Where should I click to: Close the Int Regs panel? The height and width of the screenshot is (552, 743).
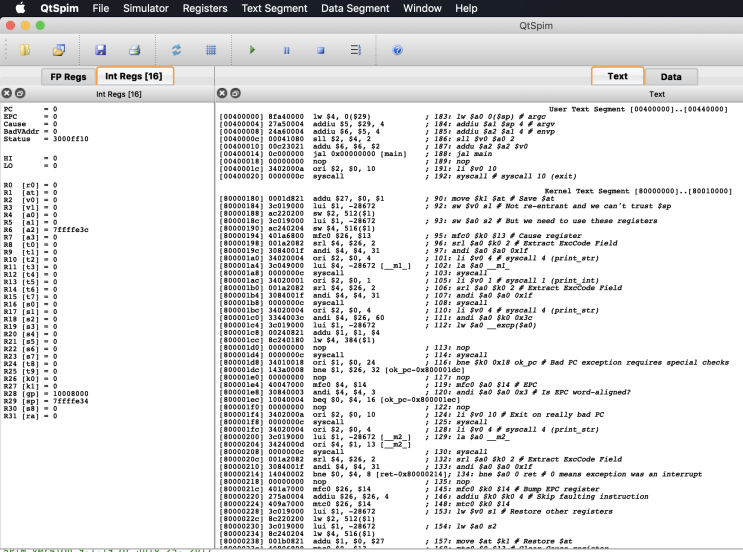pyautogui.click(x=7, y=93)
